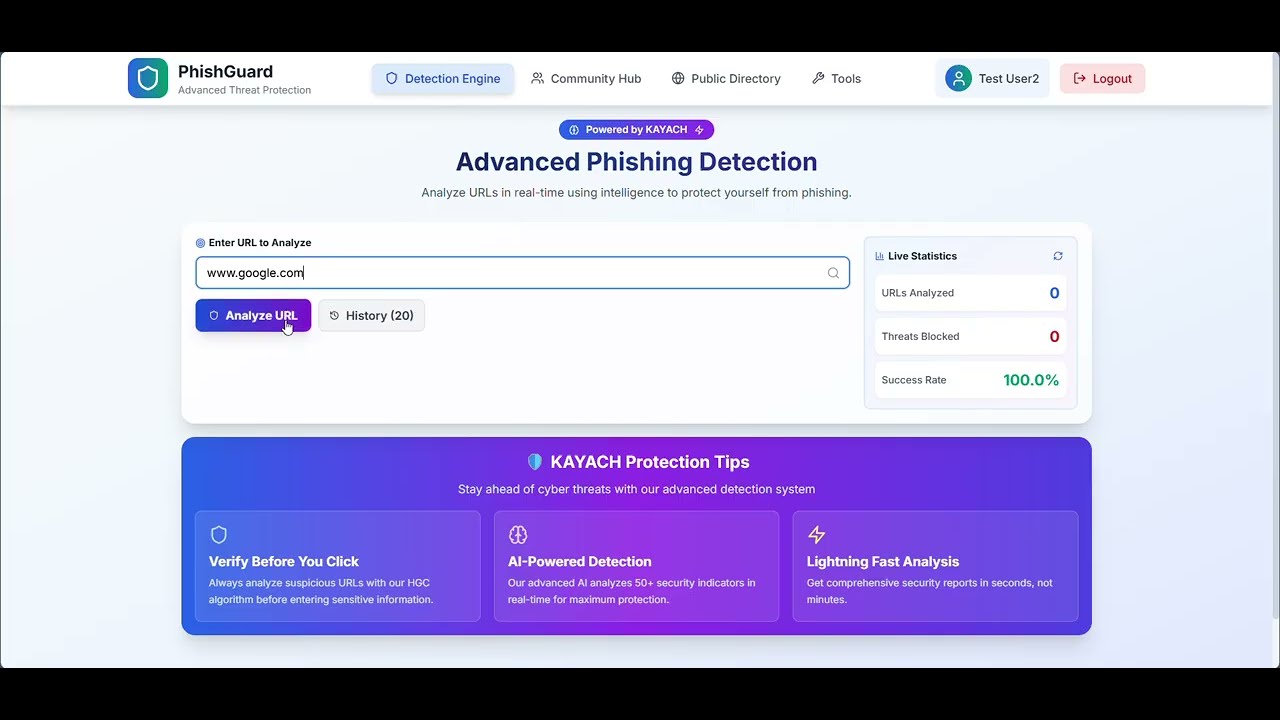
Task: Open History (20)
Action: click(x=371, y=315)
